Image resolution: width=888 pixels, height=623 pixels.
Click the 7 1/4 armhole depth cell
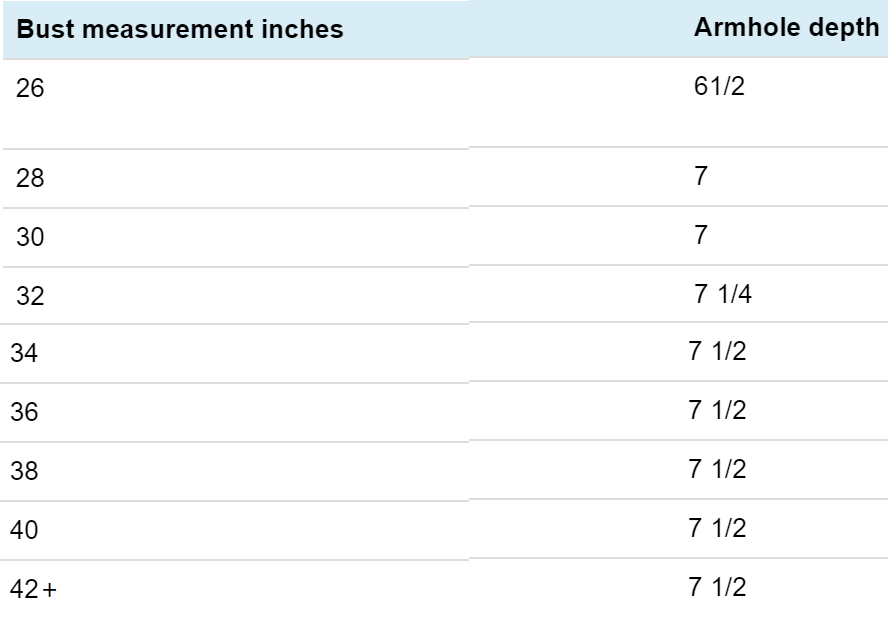click(717, 295)
